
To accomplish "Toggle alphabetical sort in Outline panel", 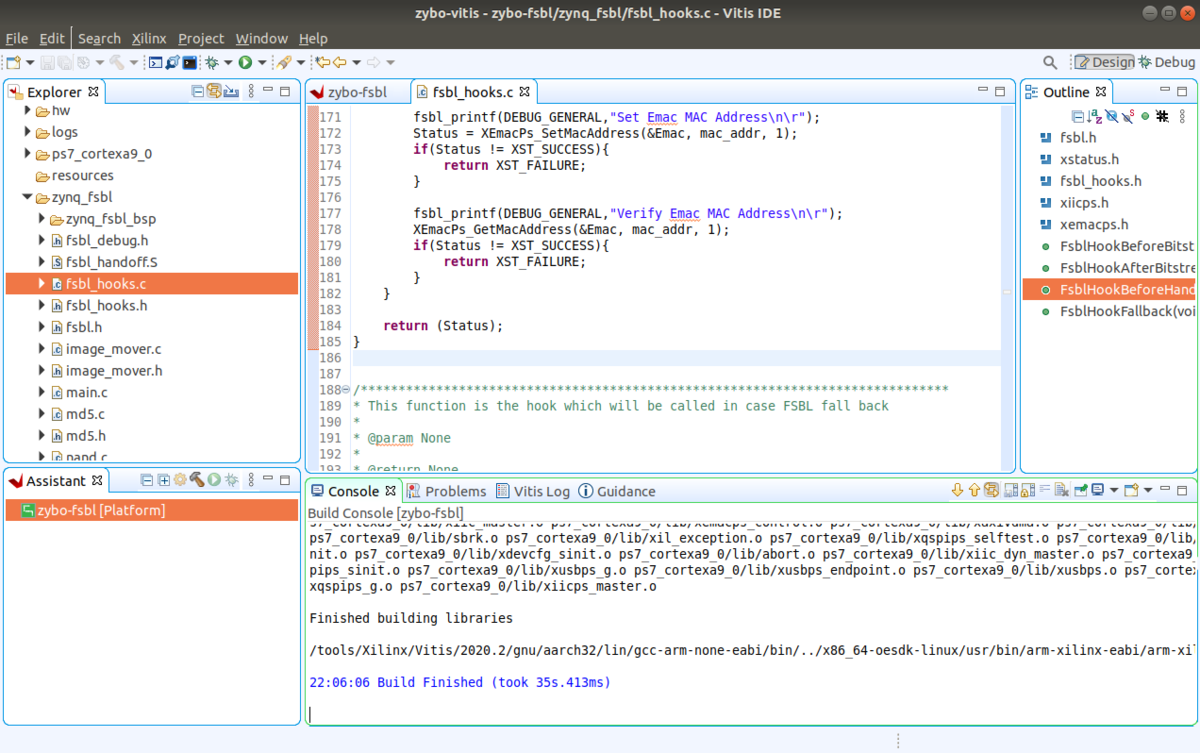I will click(x=1095, y=116).
